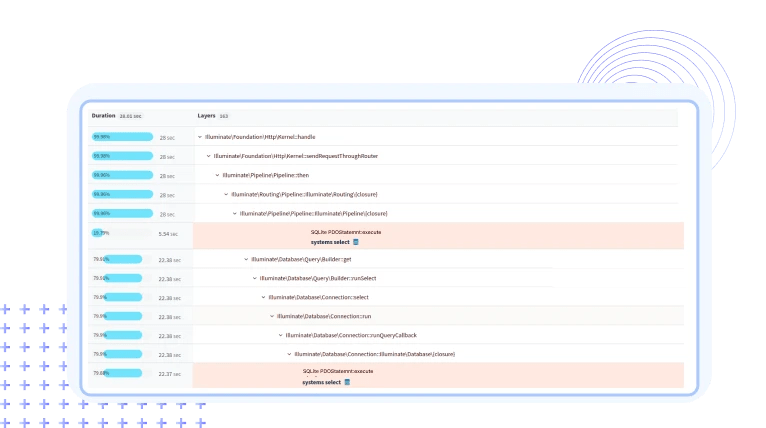Select the sendRequestThroughRouter layer name
Viewport: 766px width, 428px height.
(x=296, y=156)
